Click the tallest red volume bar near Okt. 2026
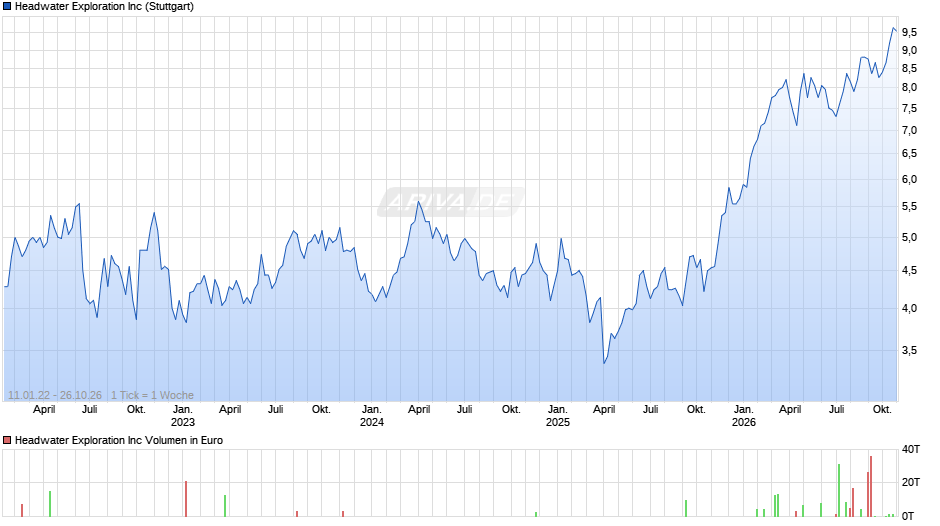Viewport: 940px width, 526px height. click(x=871, y=486)
